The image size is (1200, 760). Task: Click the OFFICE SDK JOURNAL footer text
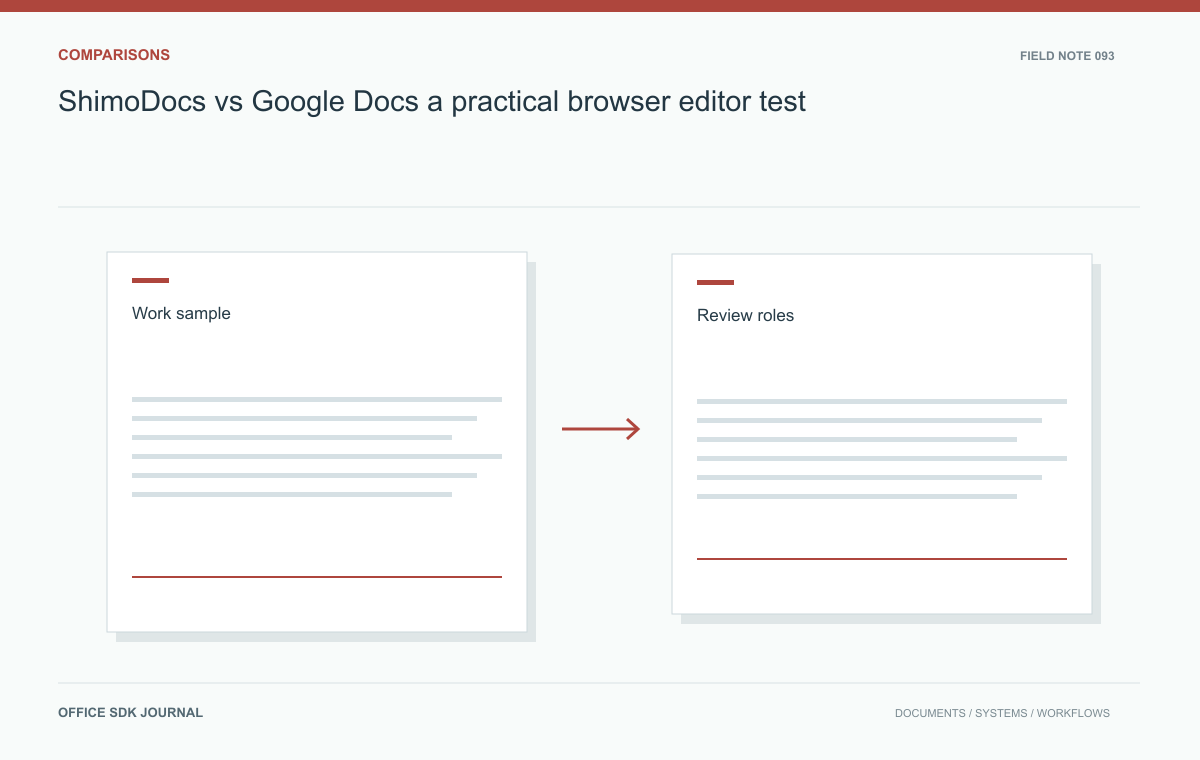click(130, 713)
